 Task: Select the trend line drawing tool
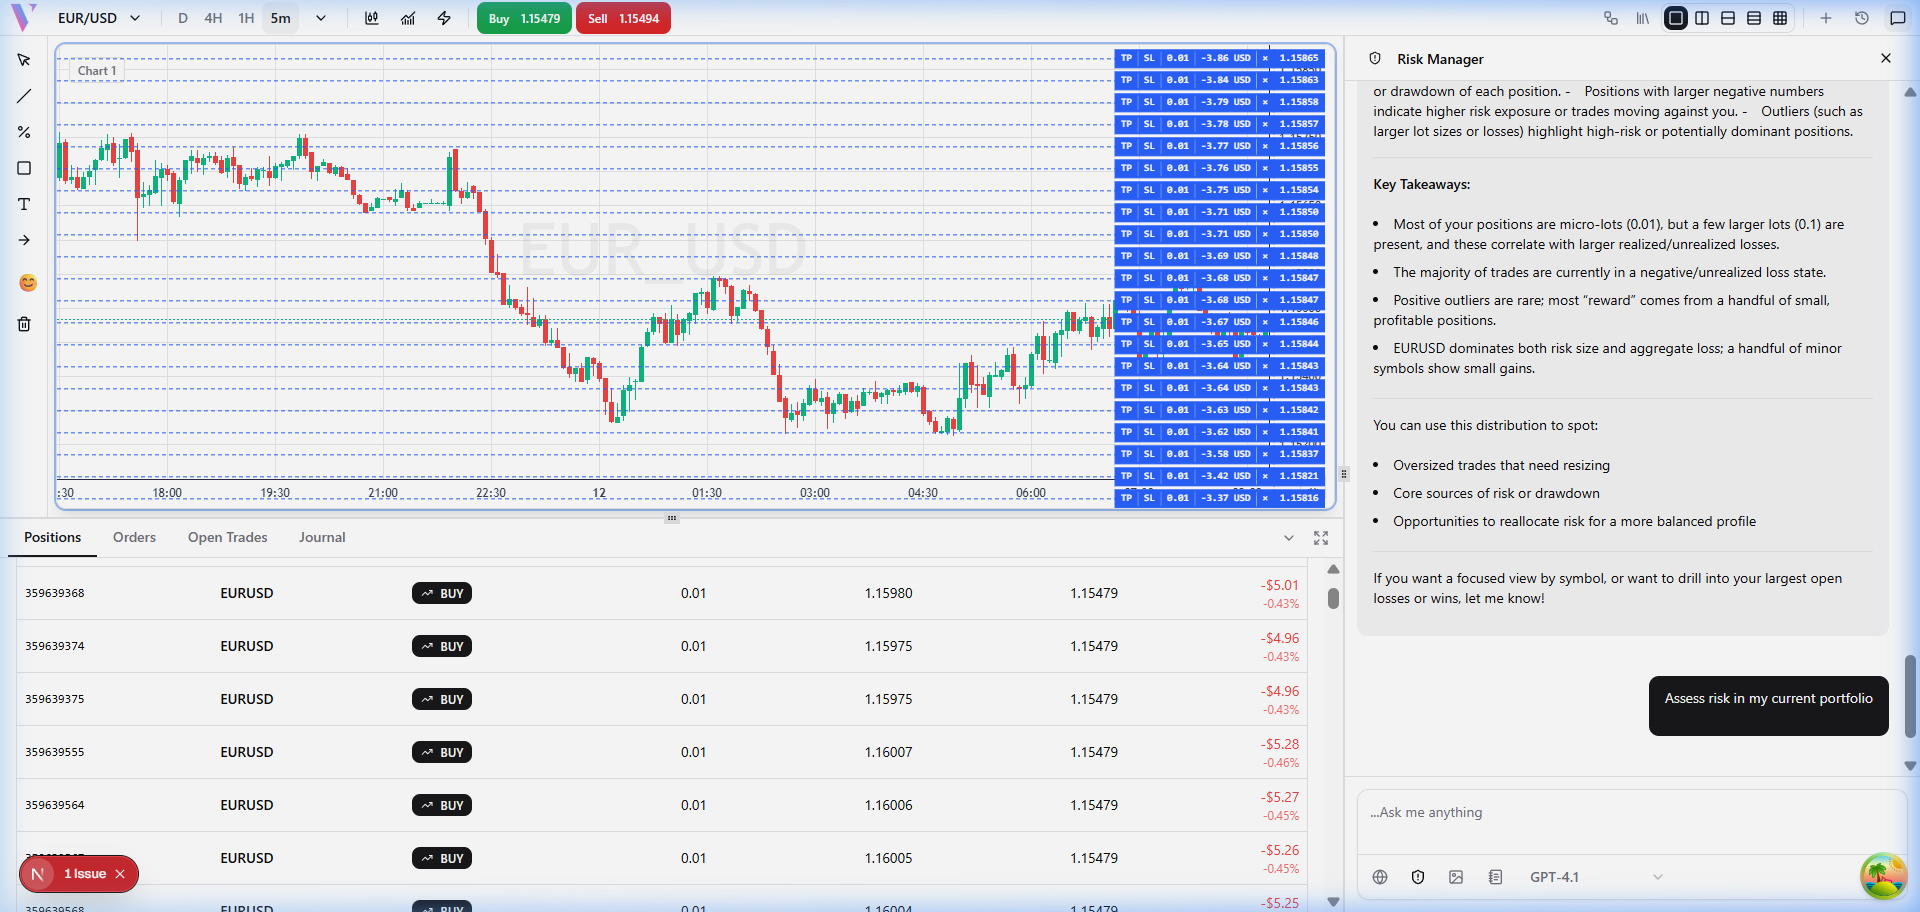coord(24,96)
